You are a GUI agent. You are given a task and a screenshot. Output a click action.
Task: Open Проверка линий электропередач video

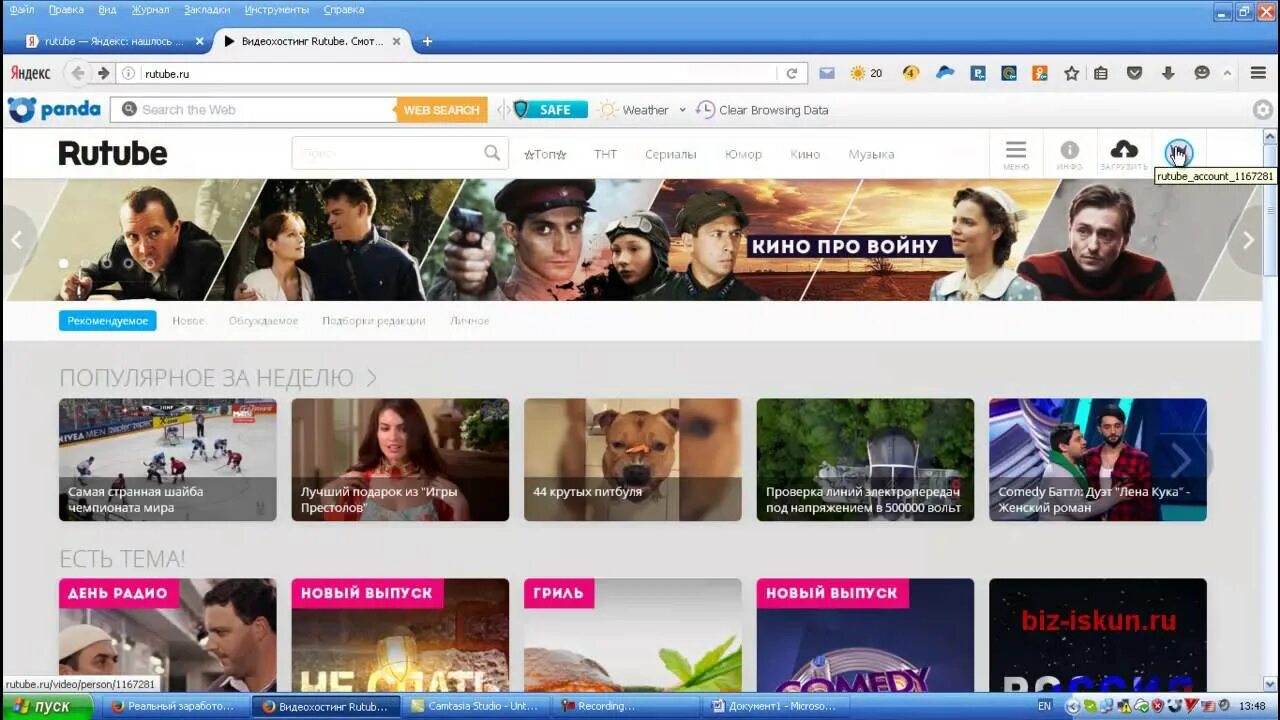tap(865, 460)
